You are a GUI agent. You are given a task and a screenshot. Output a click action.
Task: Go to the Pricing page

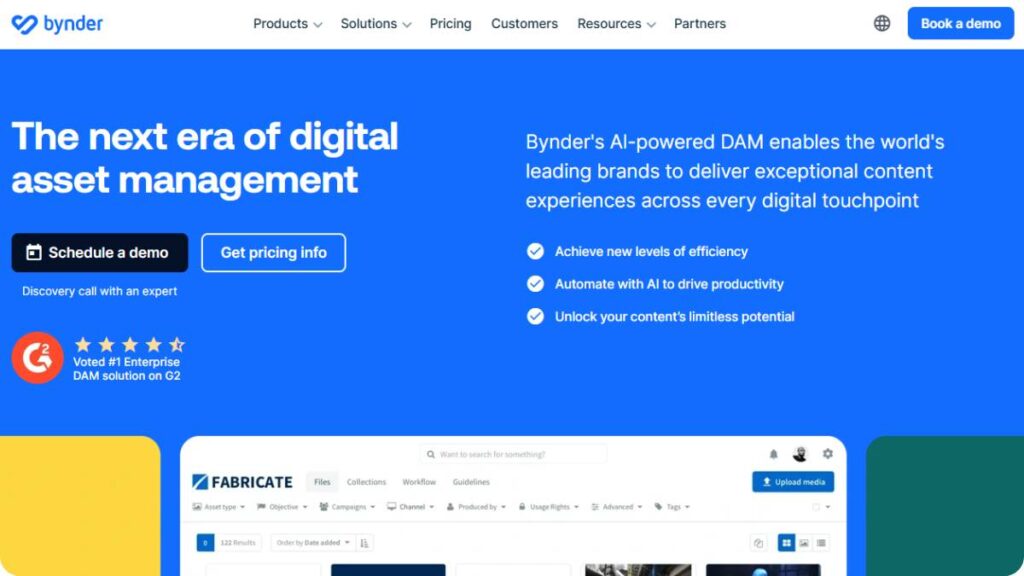[451, 24]
